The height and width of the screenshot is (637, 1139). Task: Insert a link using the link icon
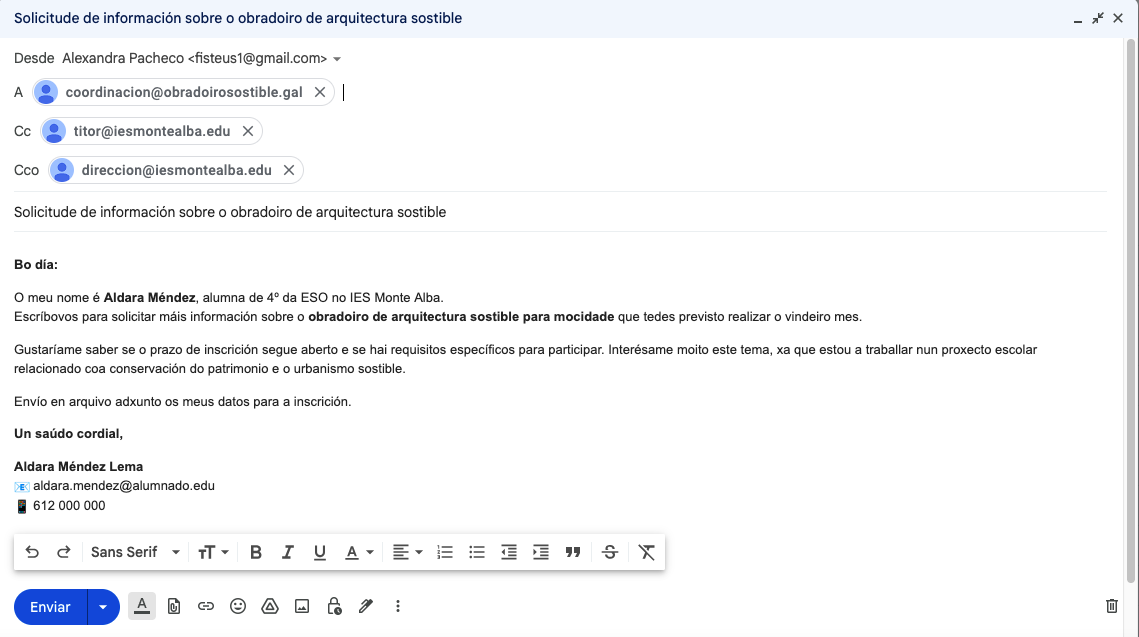(206, 606)
